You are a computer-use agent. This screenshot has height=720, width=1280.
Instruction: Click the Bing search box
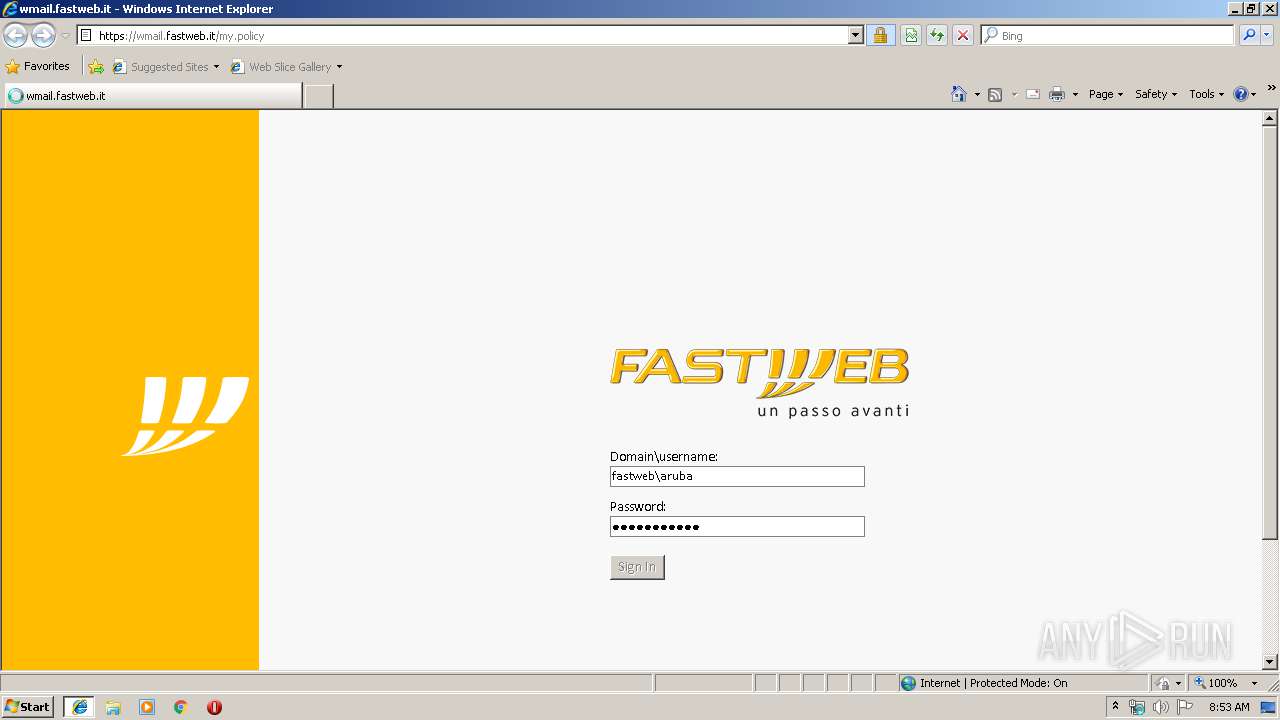tap(1107, 35)
